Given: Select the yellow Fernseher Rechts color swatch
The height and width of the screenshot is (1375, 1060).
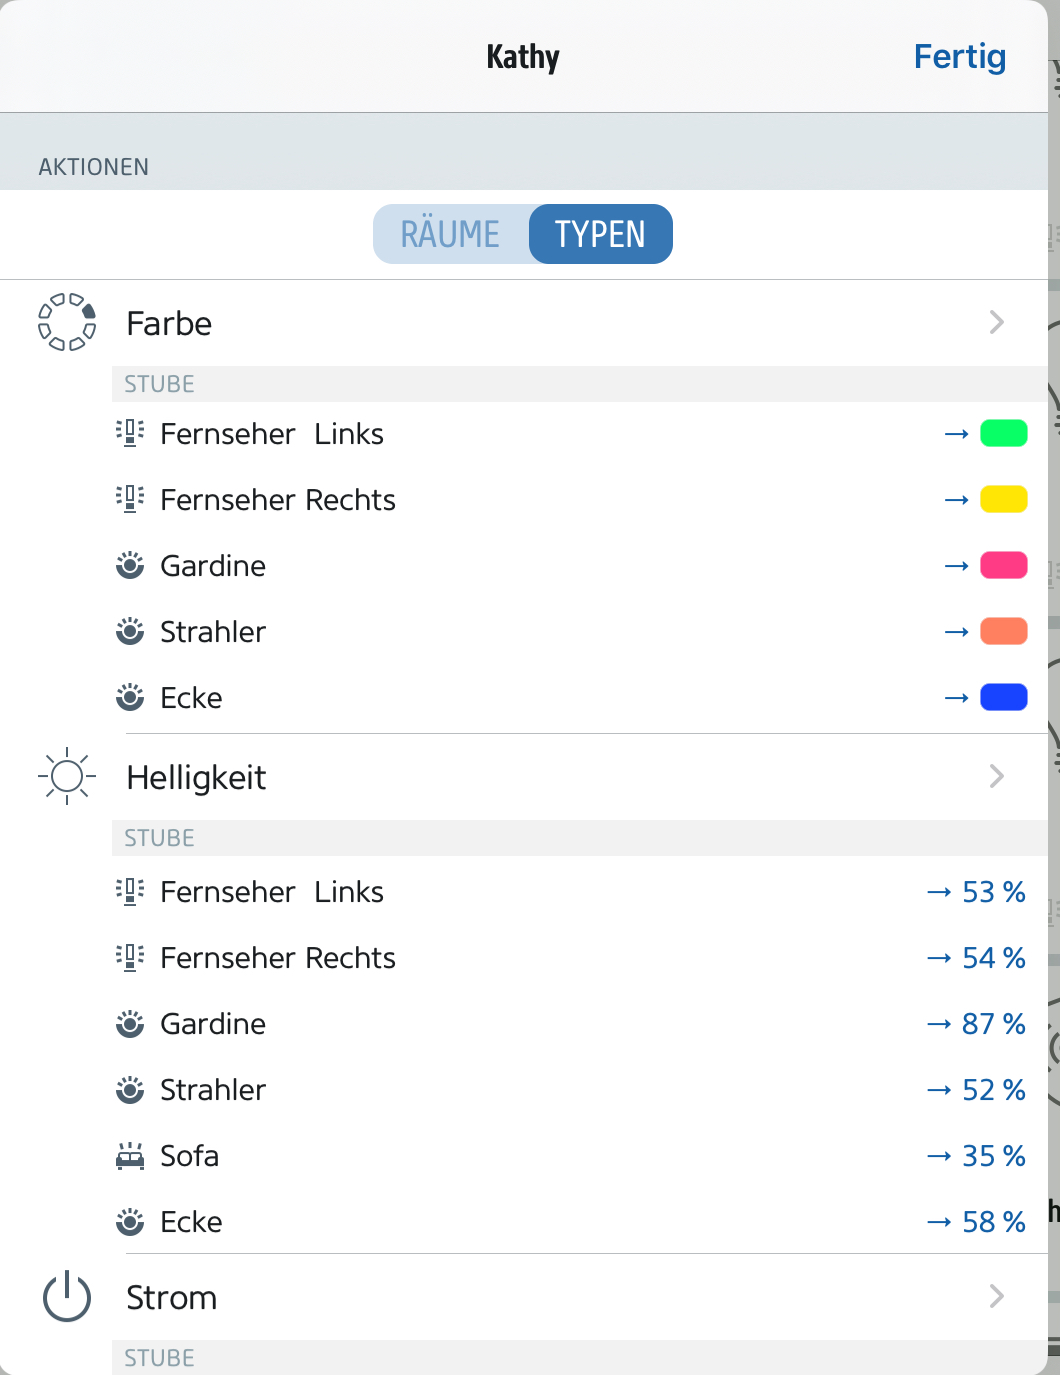Looking at the screenshot, I should 1003,499.
